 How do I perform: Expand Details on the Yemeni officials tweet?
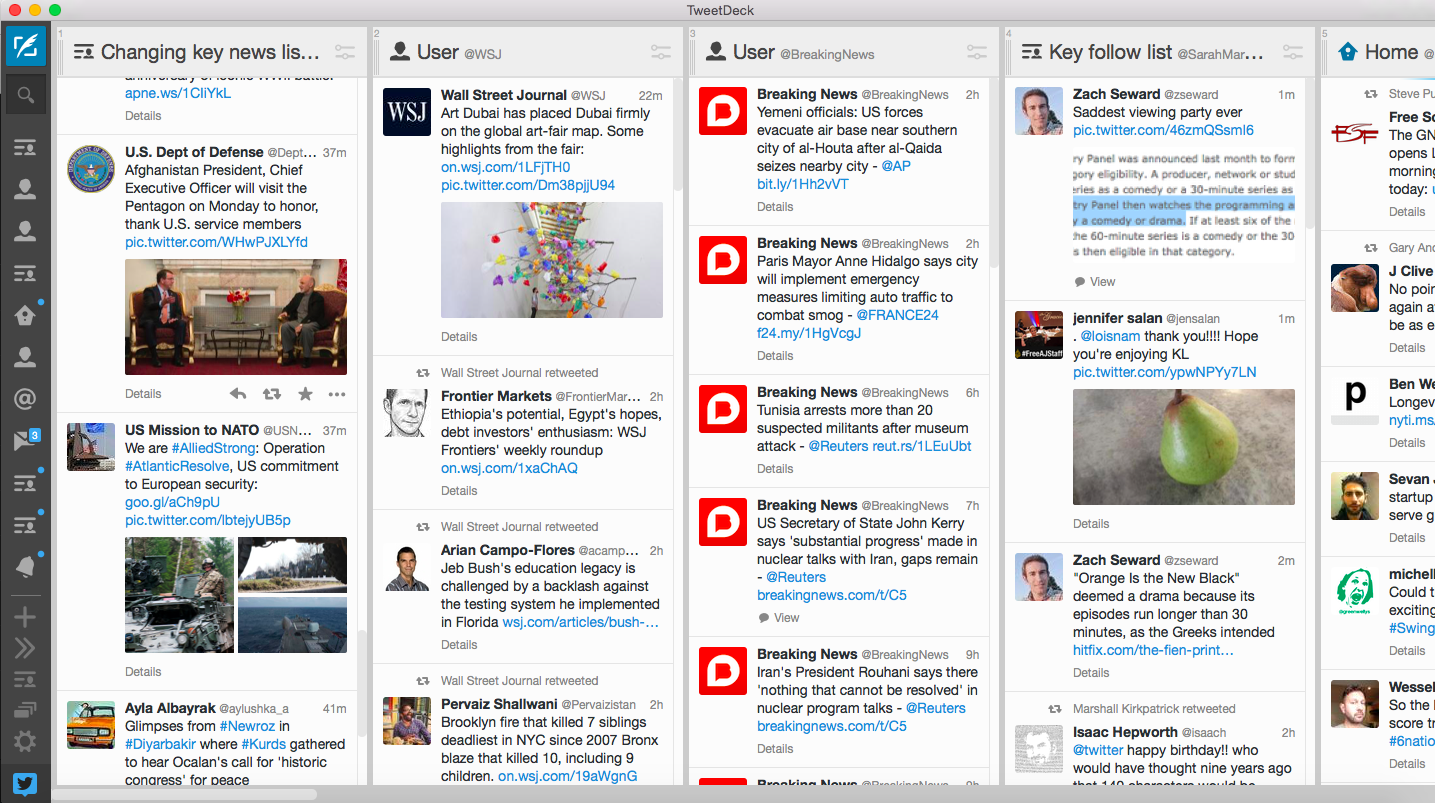pyautogui.click(x=775, y=207)
